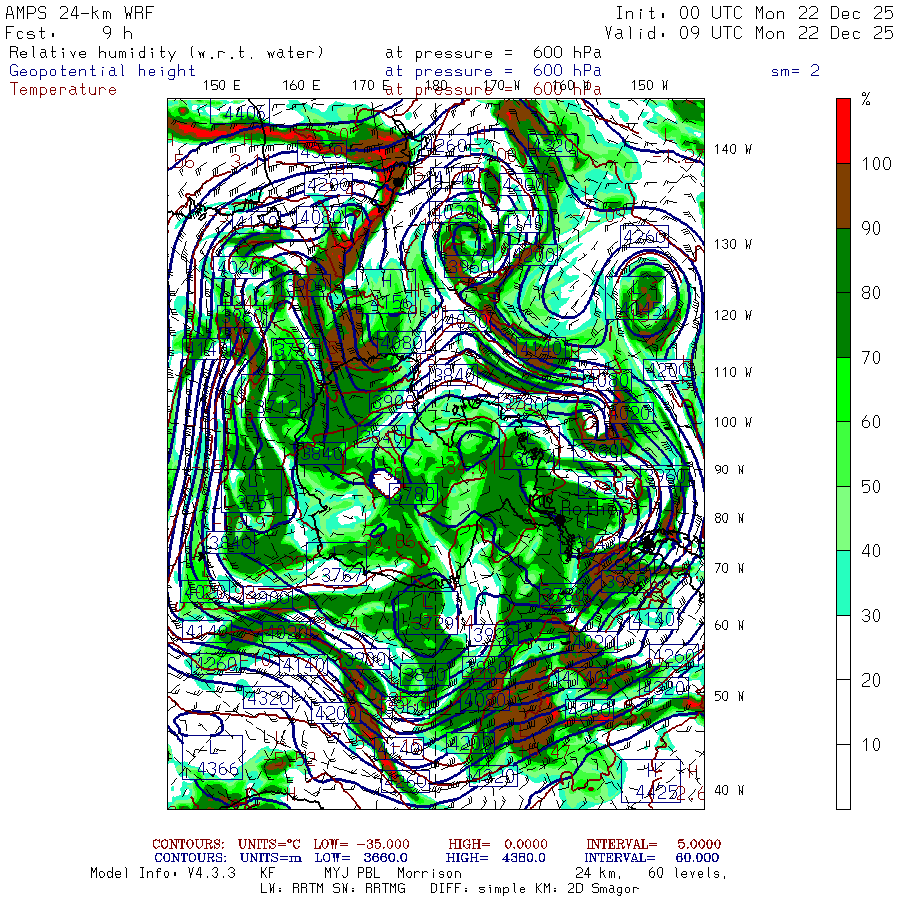Click the '40 W' longitude label
This screenshot has width=900, height=900.
point(729,790)
